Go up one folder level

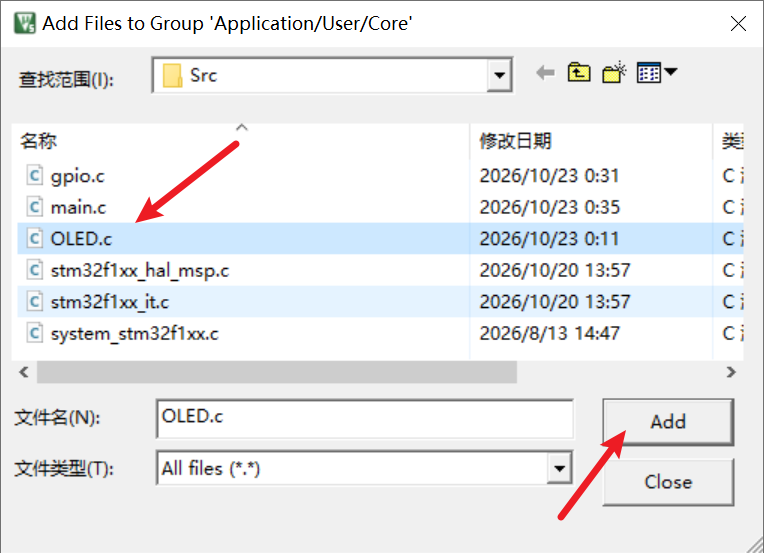point(579,74)
